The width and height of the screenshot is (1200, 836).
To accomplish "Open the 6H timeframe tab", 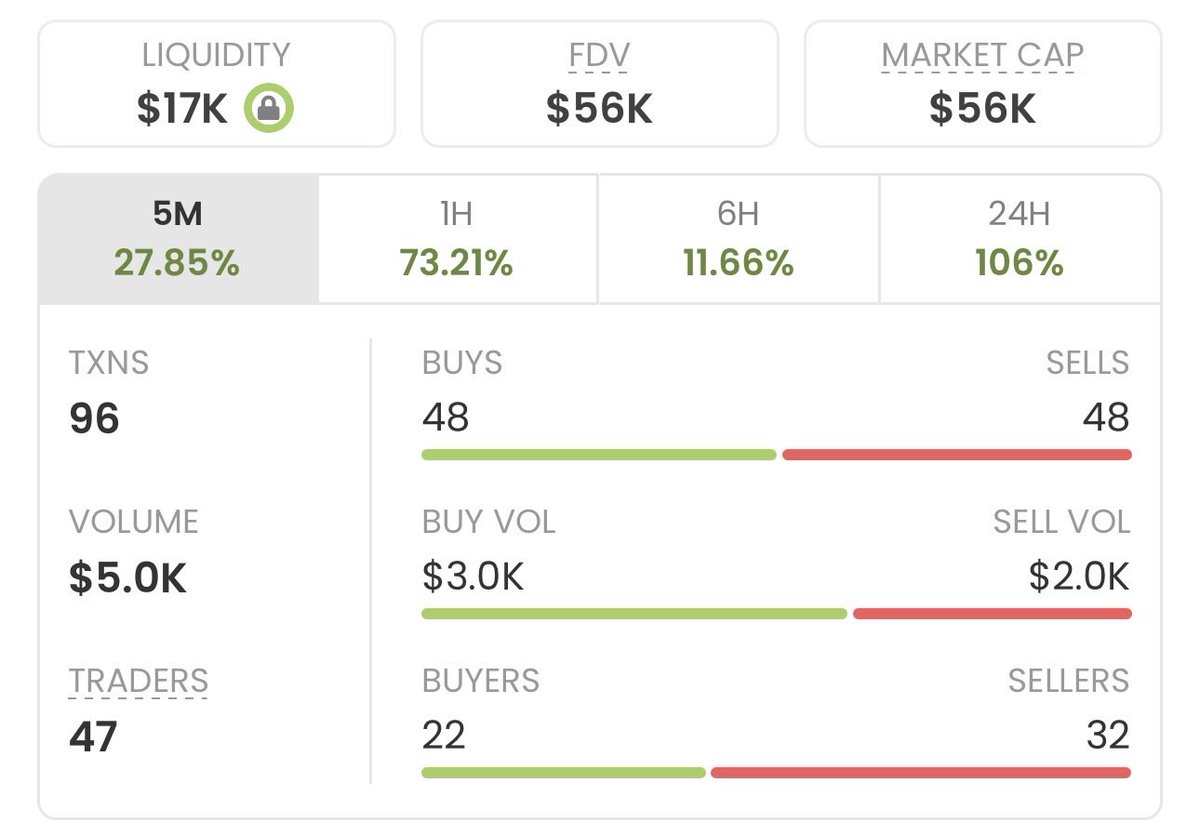I will click(x=738, y=239).
